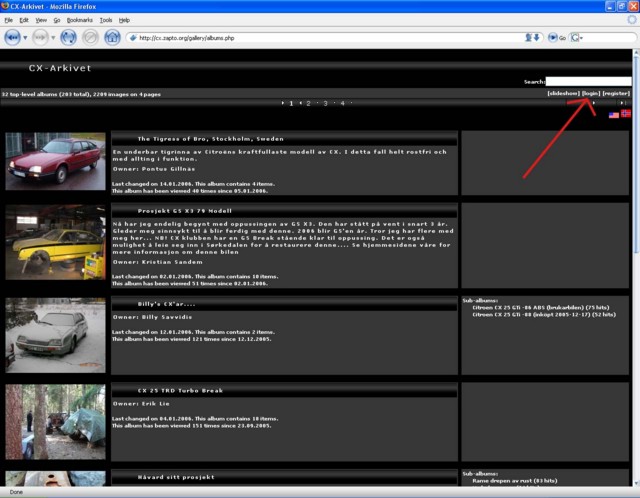Click the Back navigation button
The width and height of the screenshot is (640, 498).
[12, 38]
